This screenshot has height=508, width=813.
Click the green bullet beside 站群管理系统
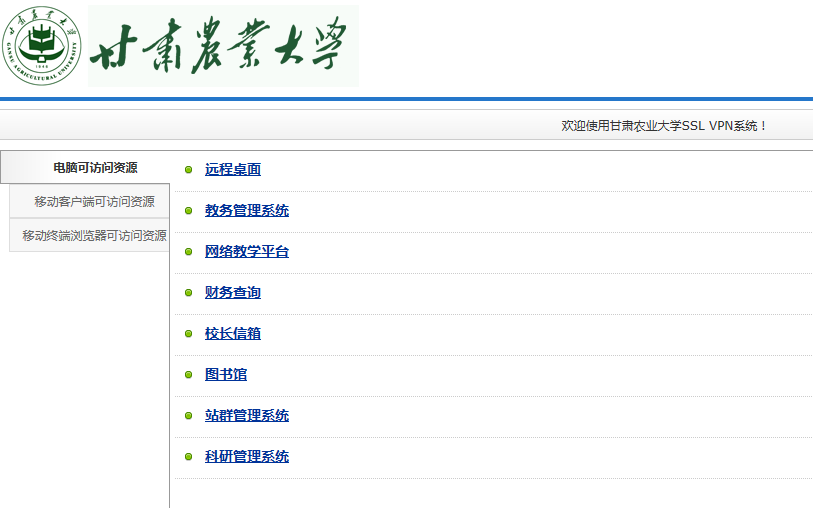(x=189, y=415)
